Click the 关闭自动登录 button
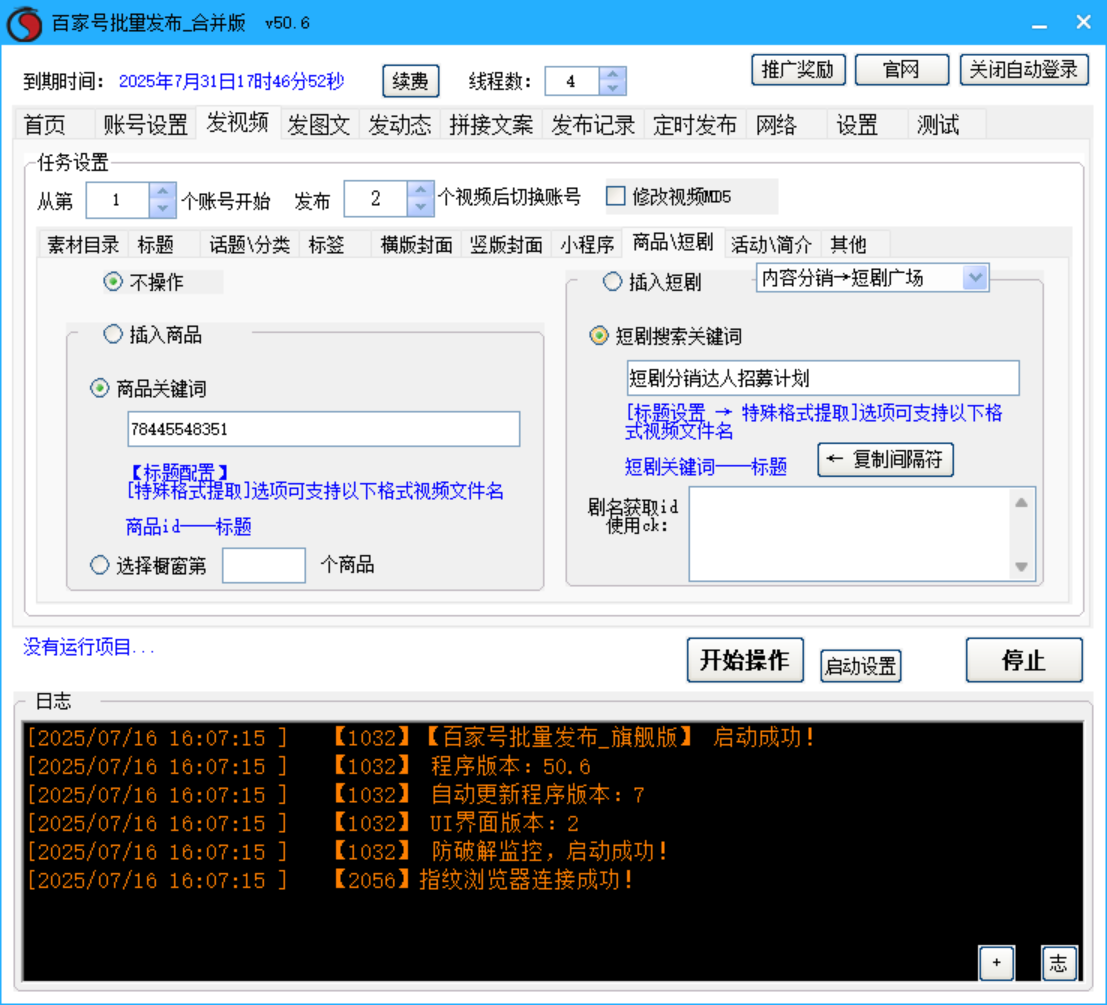The width and height of the screenshot is (1107, 1005). click(x=1024, y=69)
